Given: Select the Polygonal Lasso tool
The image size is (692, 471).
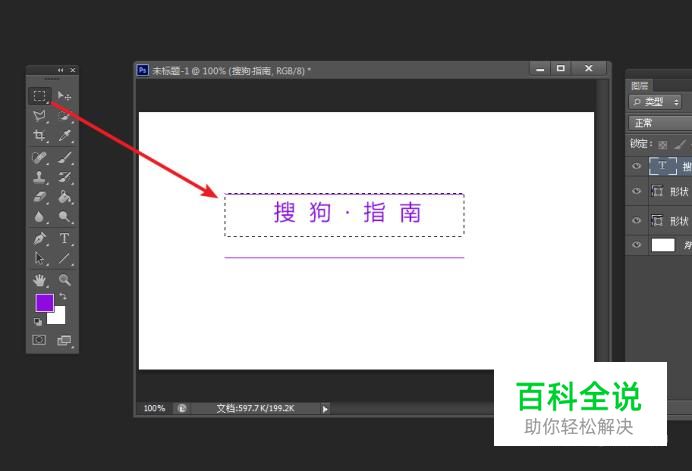Looking at the screenshot, I should point(40,116).
